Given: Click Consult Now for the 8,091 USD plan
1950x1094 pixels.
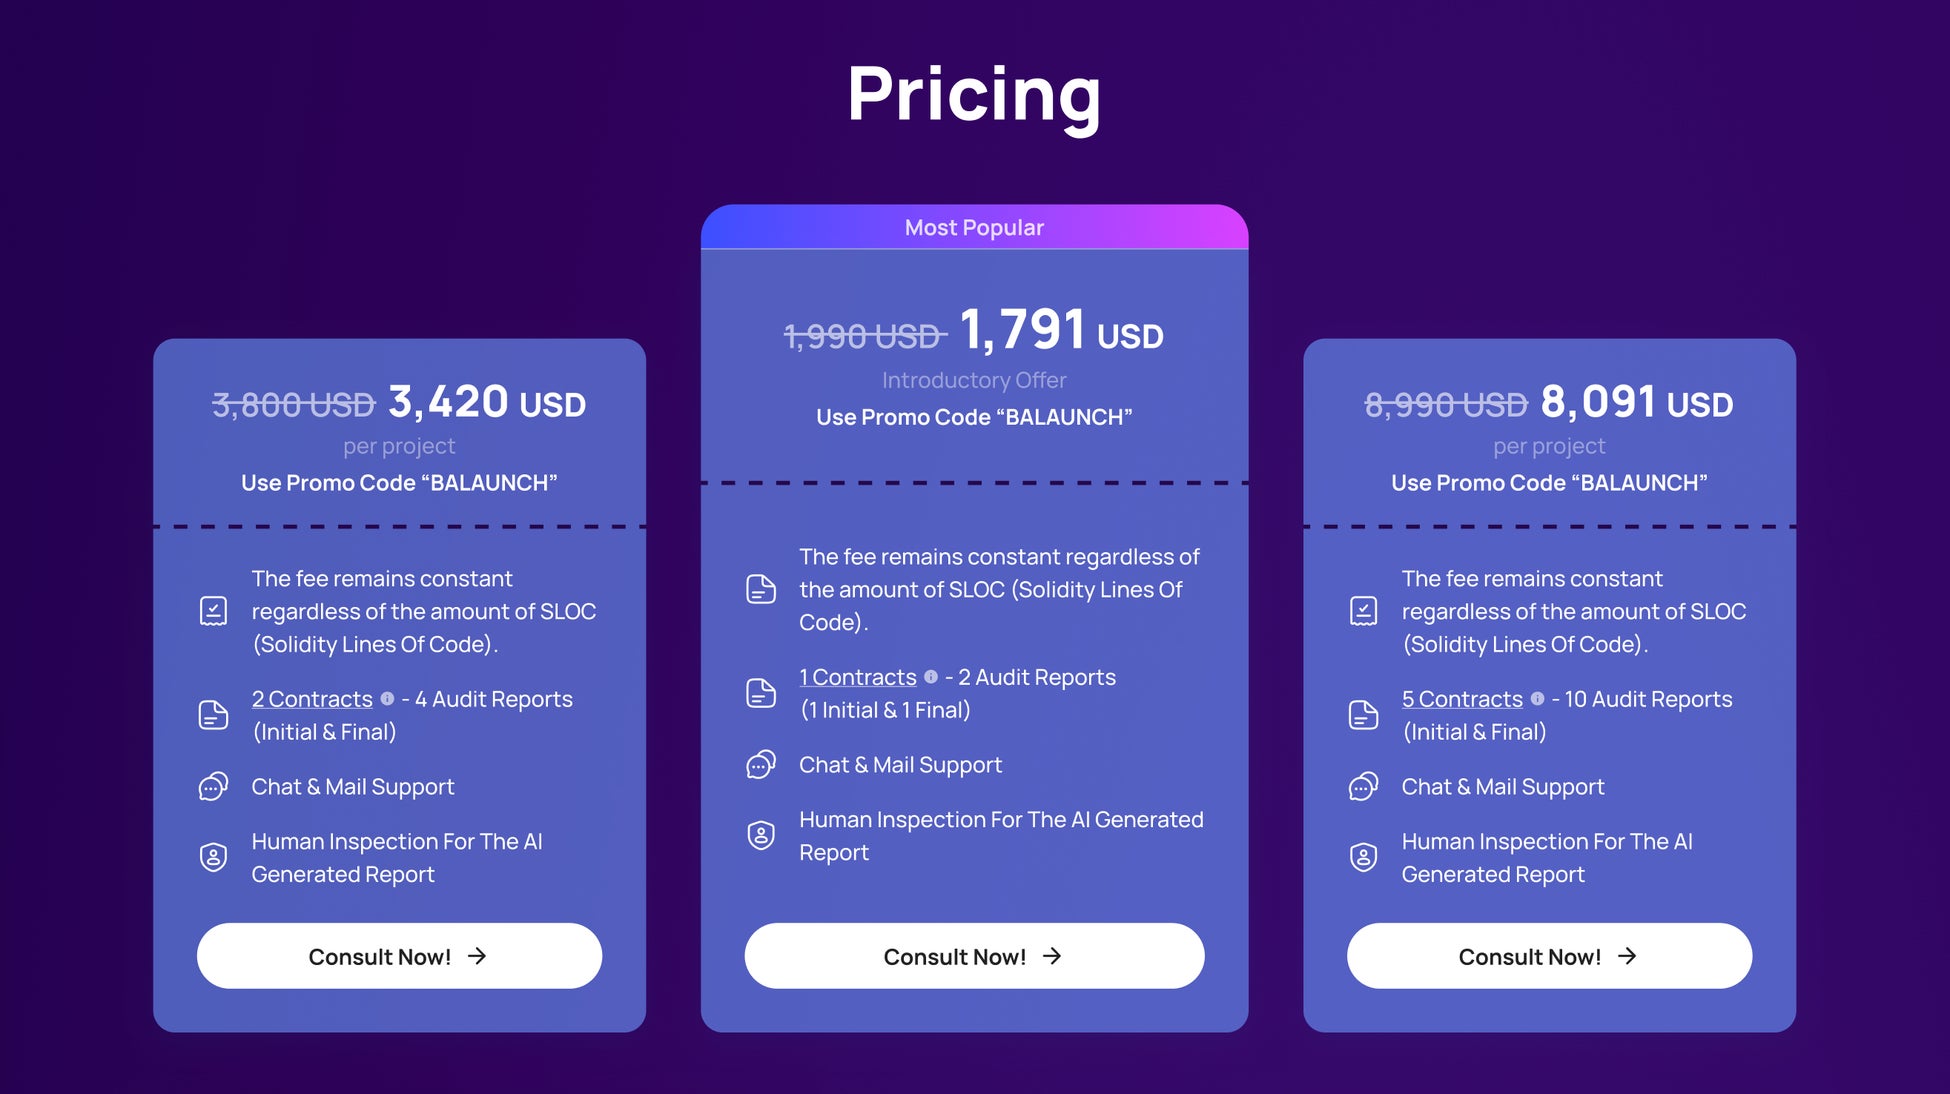Looking at the screenshot, I should click(x=1549, y=956).
